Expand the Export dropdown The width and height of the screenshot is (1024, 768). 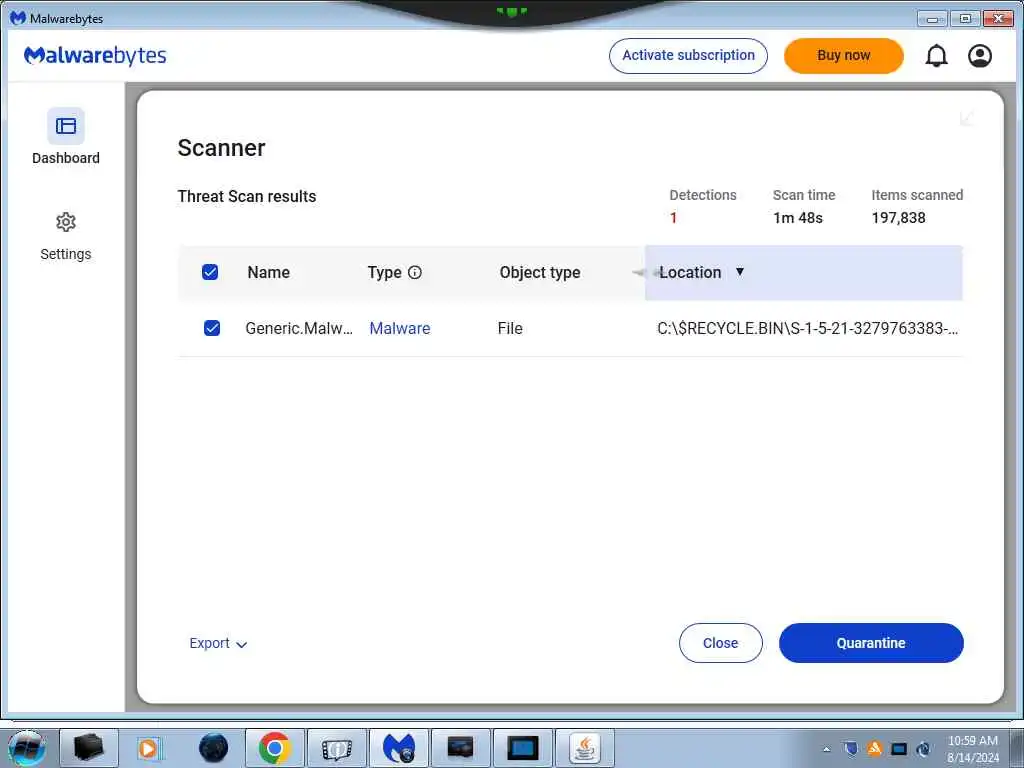point(218,643)
